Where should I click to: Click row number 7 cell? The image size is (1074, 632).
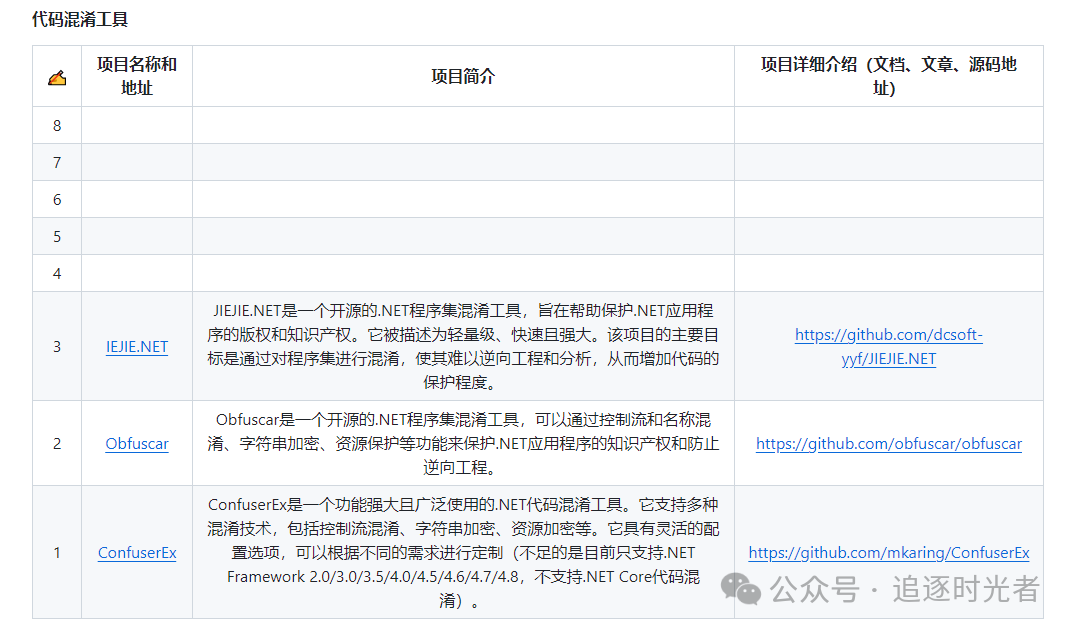tap(57, 162)
